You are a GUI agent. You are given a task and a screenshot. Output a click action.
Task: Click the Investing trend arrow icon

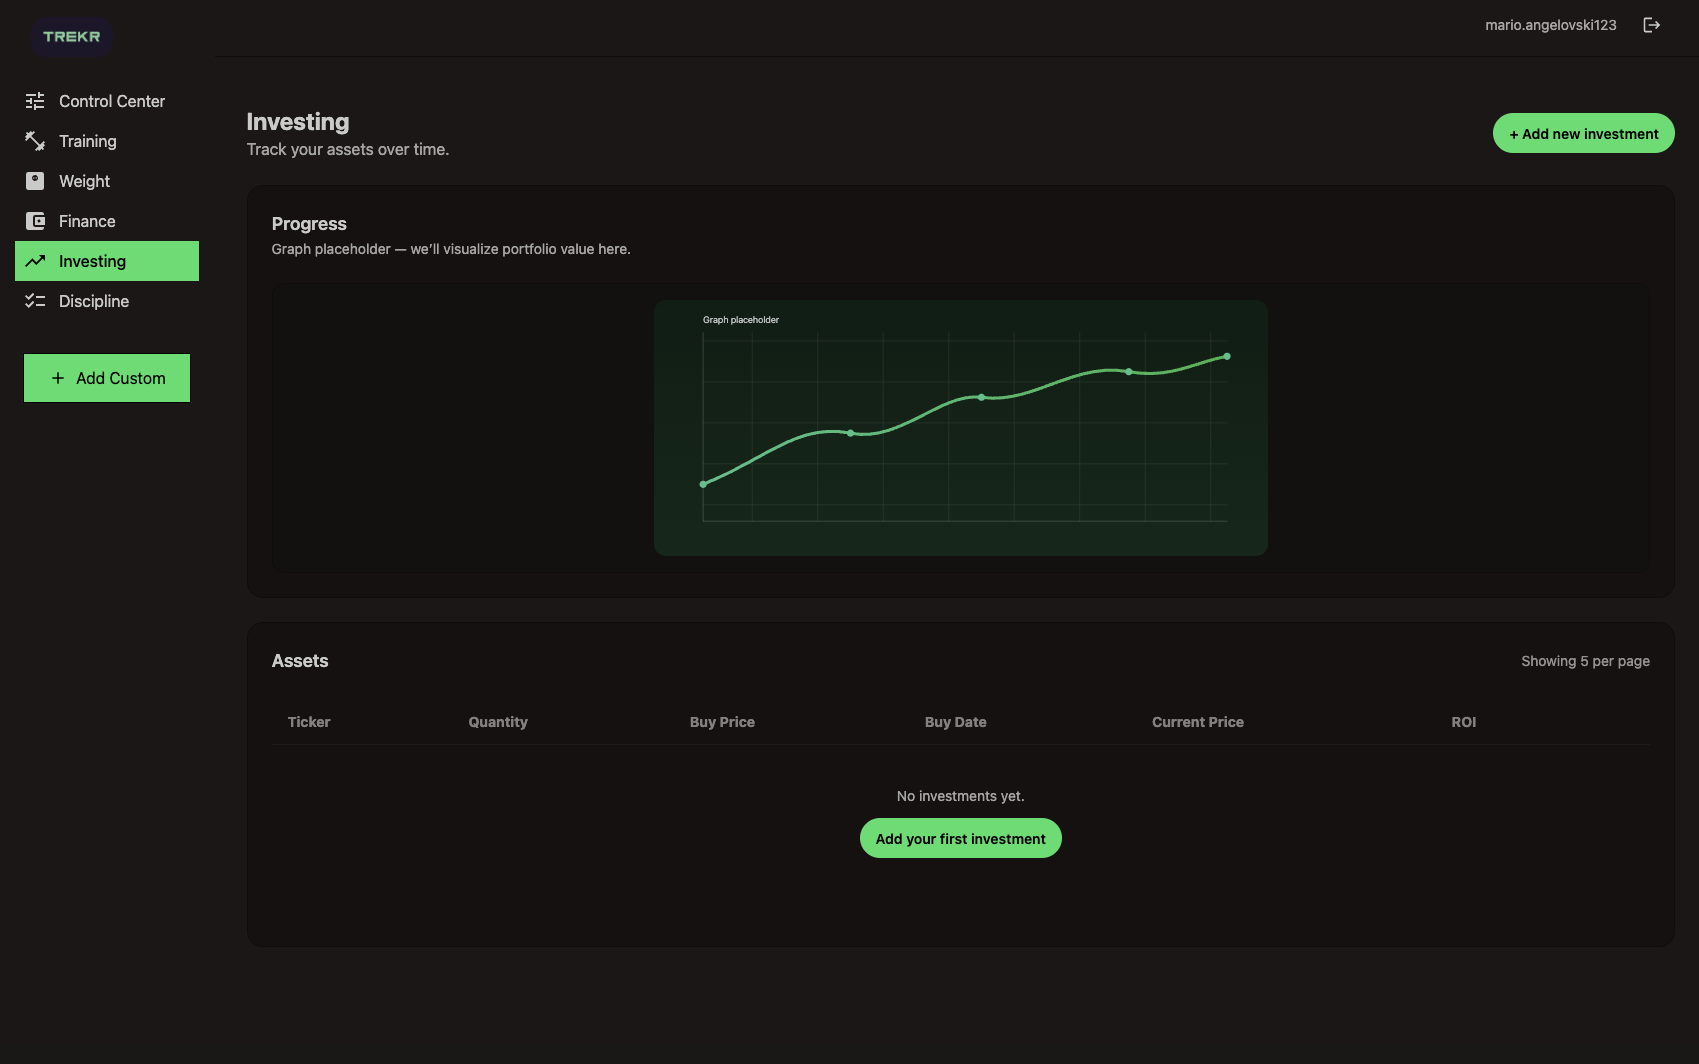[35, 261]
